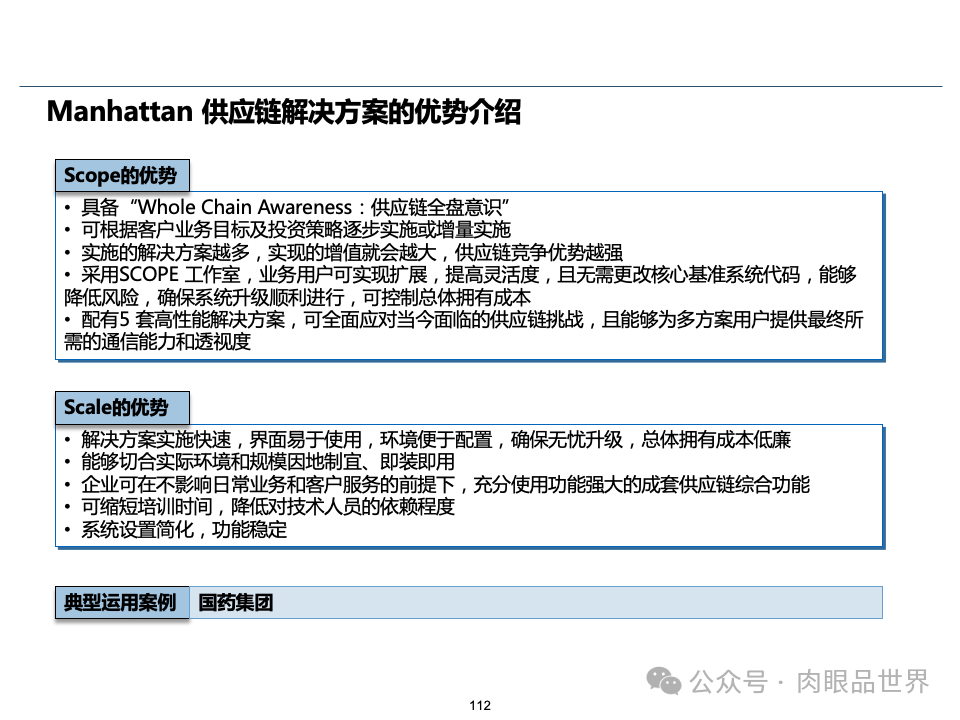
Task: Select bullet starting '企业可在不影响日常业务'
Action: 437,484
